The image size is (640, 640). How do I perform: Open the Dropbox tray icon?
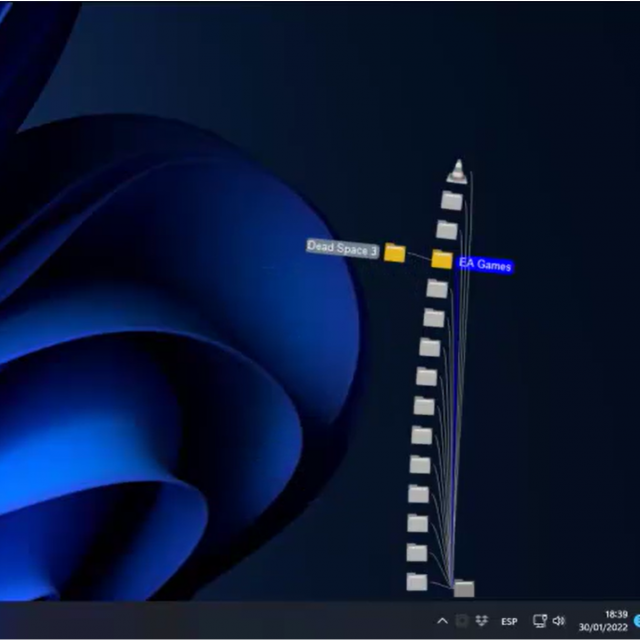point(482,621)
